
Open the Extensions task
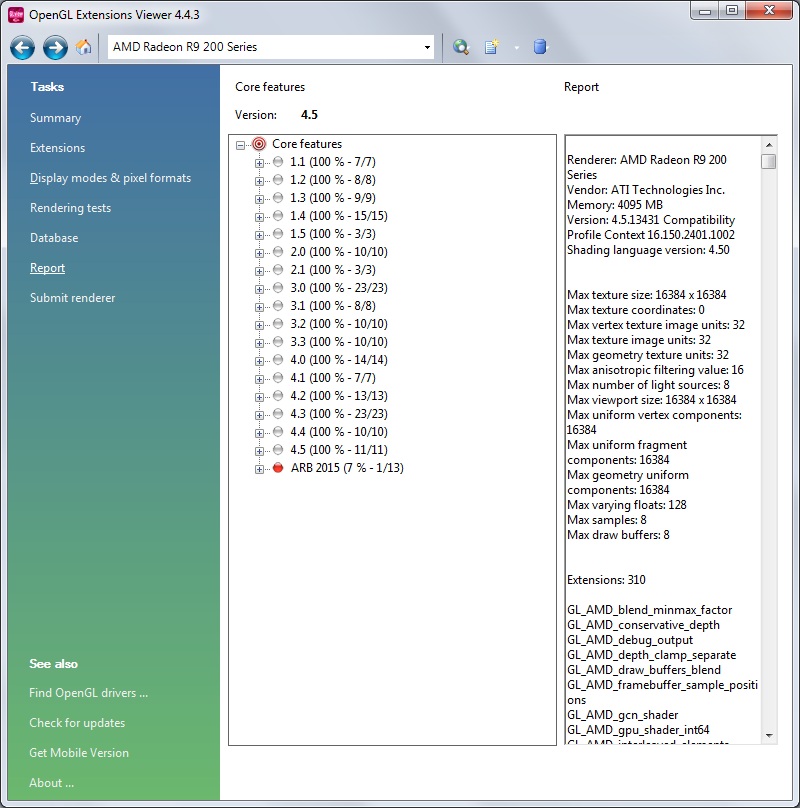(x=57, y=148)
